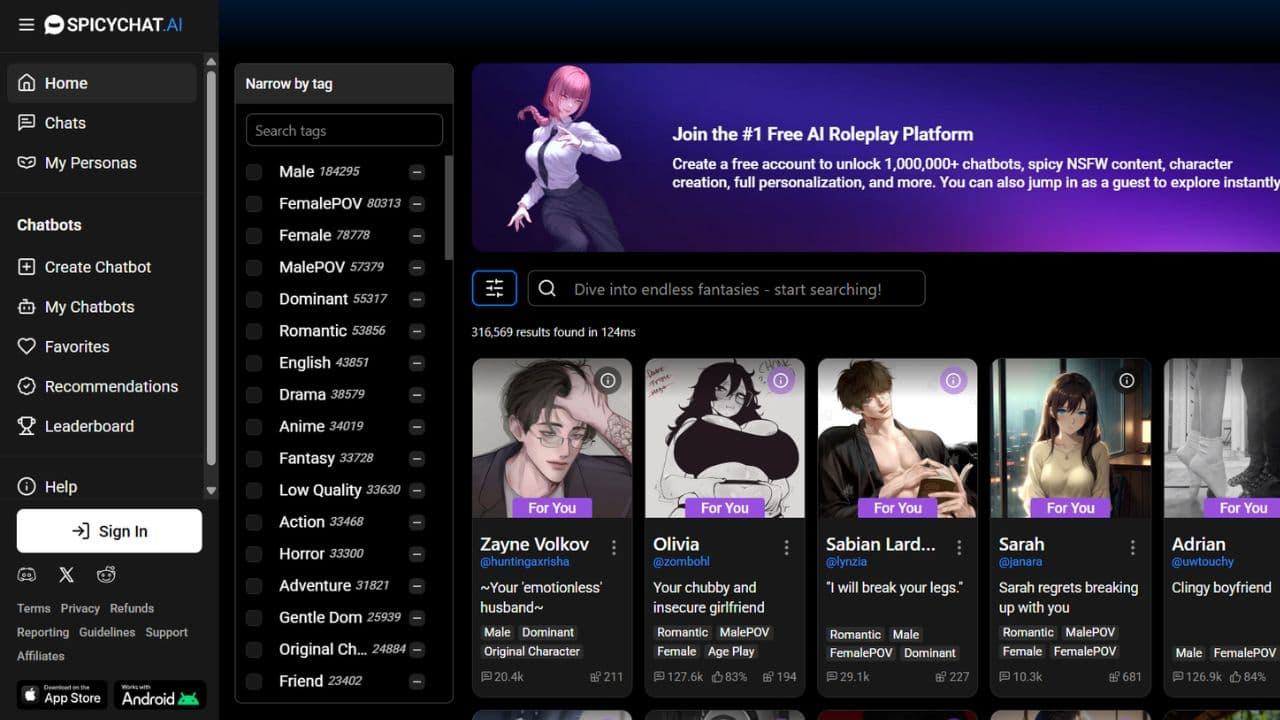
Task: Click the Download on App Store badge
Action: tap(61, 695)
